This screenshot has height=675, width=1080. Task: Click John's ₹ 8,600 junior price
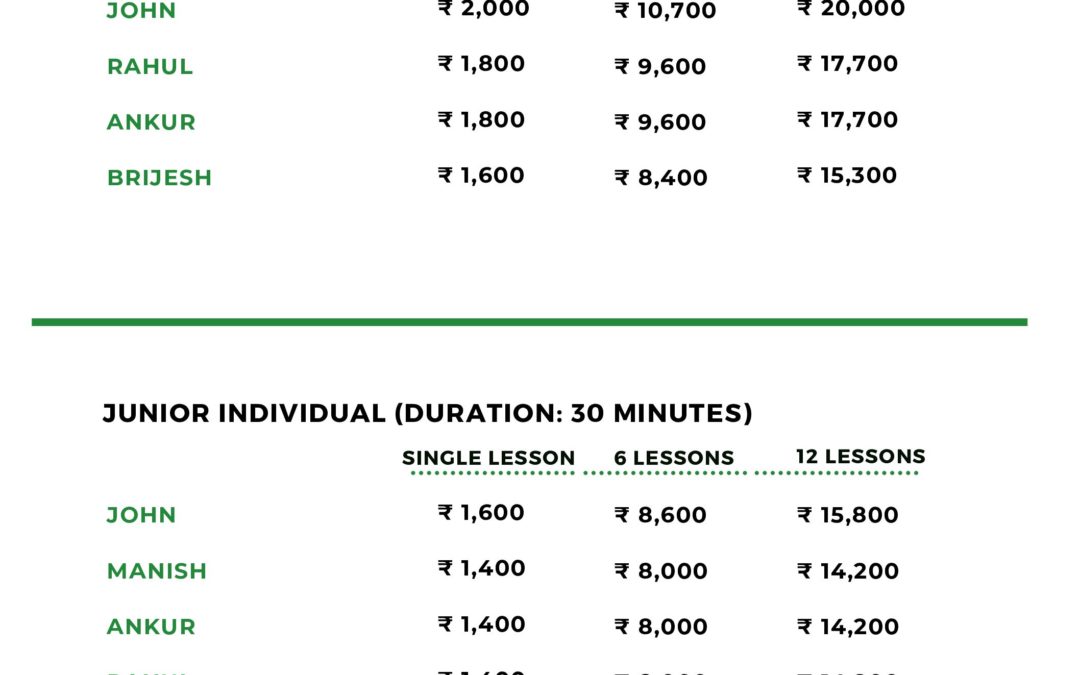pyautogui.click(x=660, y=515)
